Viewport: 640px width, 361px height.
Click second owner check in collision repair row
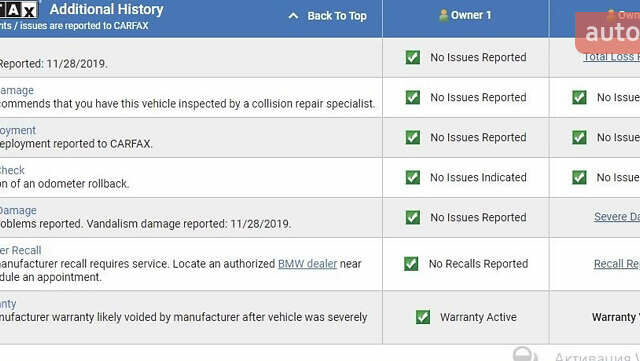[x=579, y=97]
